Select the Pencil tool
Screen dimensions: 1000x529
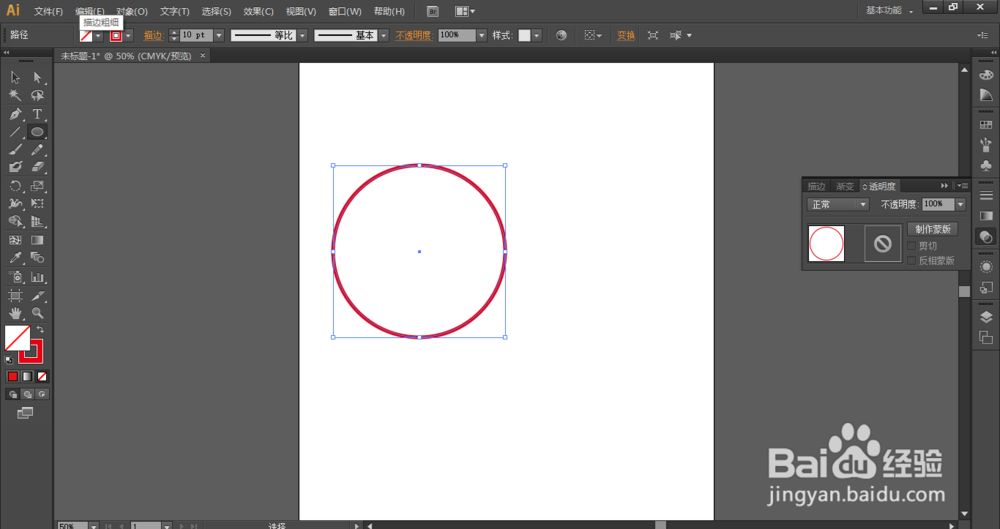[x=37, y=150]
